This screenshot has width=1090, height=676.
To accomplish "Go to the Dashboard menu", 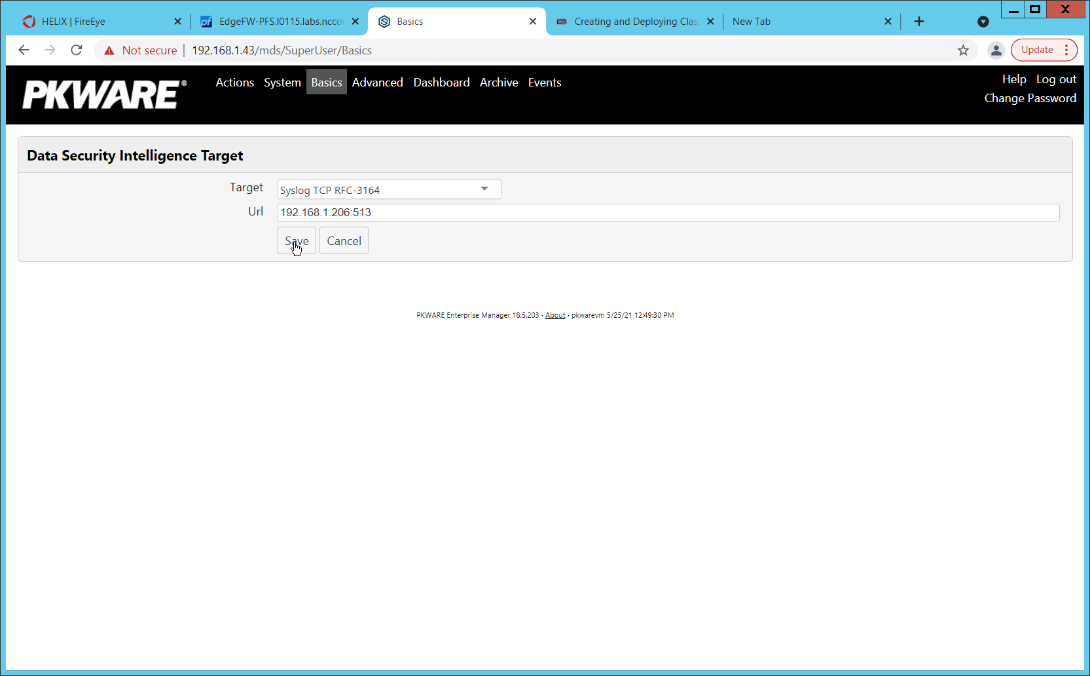I will click(x=441, y=83).
